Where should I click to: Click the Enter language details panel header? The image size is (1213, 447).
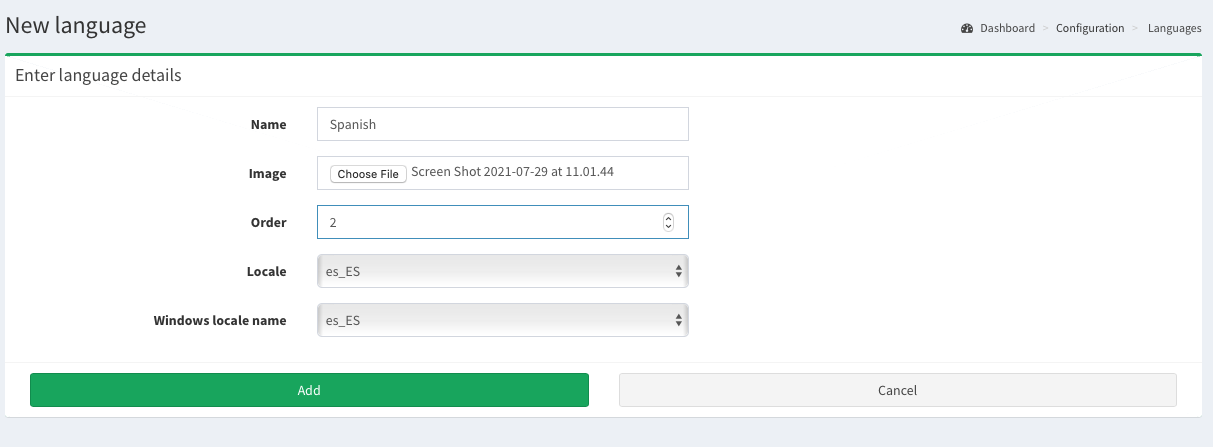pyautogui.click(x=98, y=75)
